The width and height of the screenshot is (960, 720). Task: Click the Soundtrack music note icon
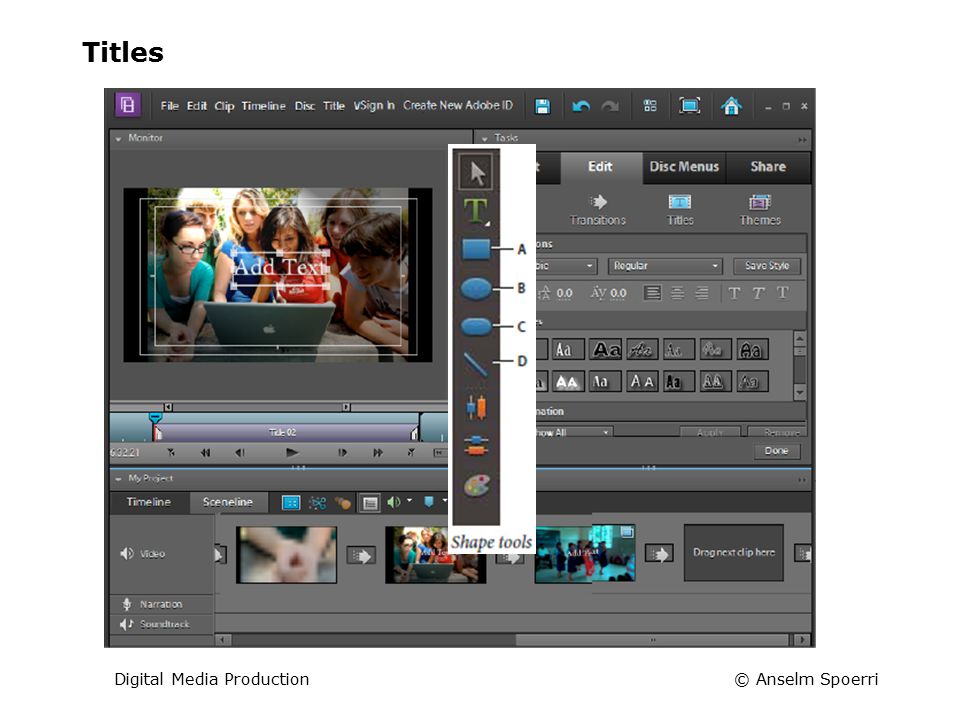126,624
